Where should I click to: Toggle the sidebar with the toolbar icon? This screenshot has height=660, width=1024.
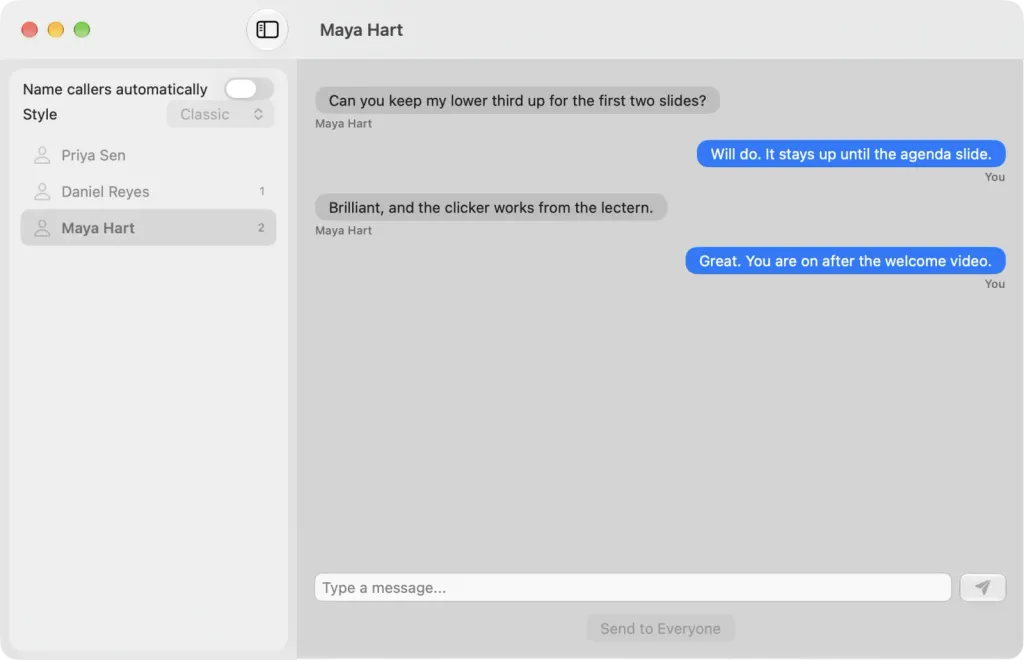pos(267,29)
